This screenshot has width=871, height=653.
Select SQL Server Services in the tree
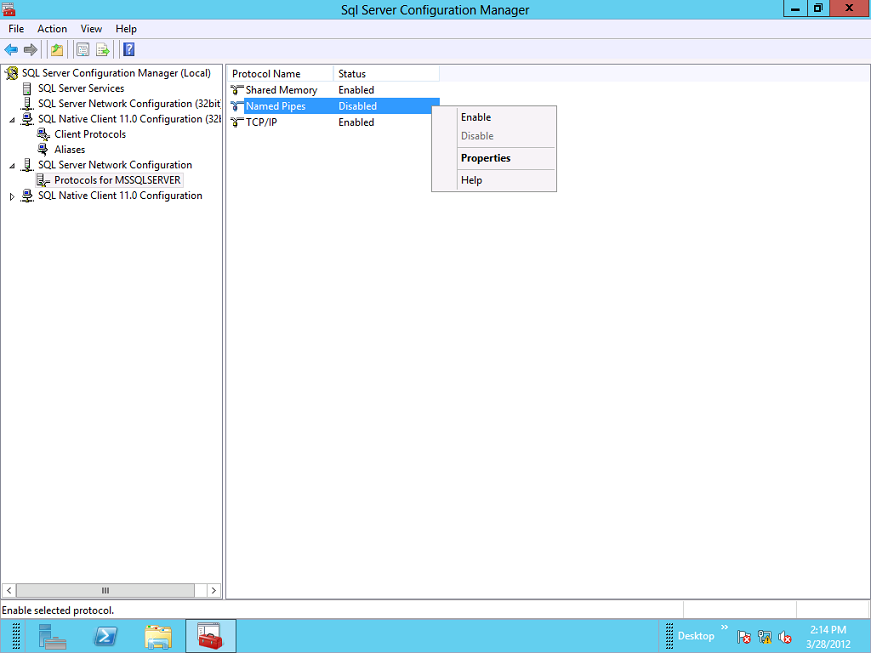(x=81, y=88)
